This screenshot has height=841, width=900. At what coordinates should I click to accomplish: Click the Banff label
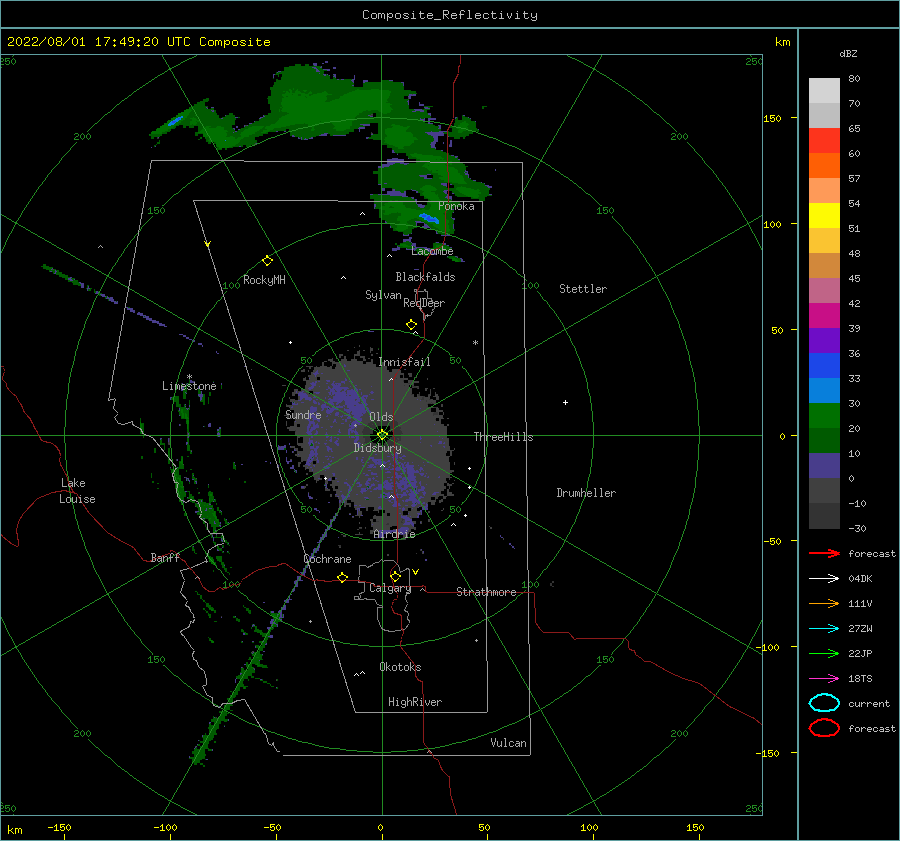point(165,557)
